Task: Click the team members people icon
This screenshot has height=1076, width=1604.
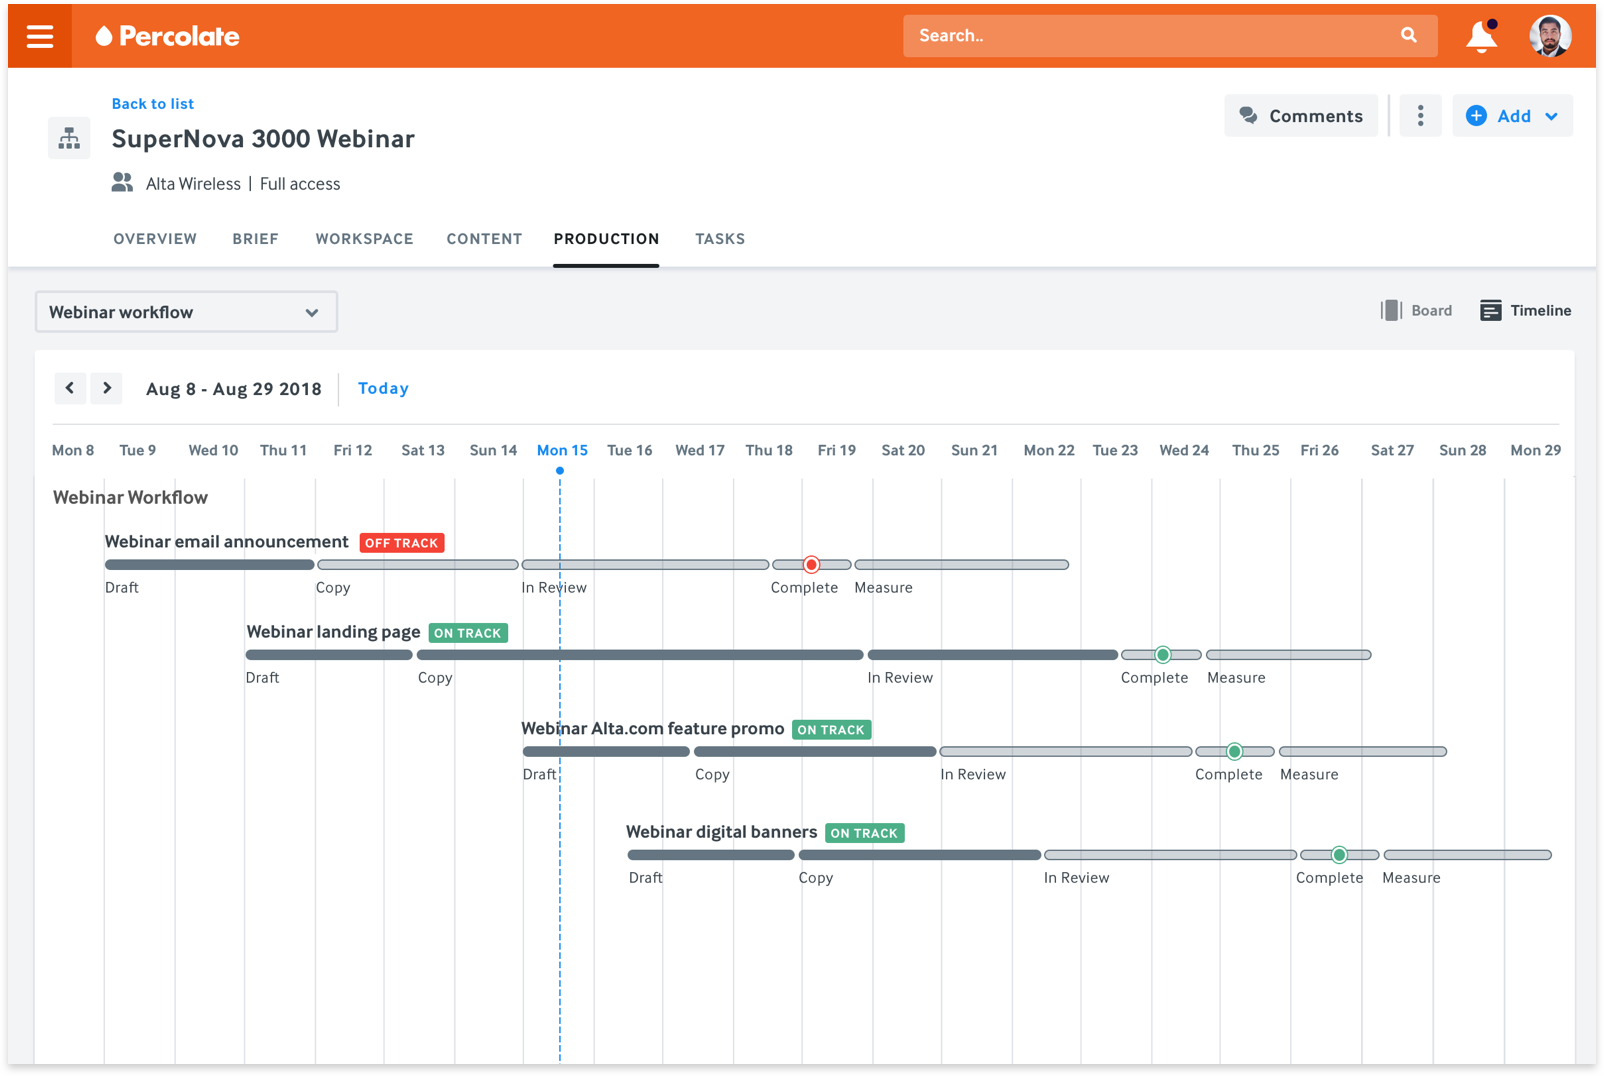Action: (122, 183)
